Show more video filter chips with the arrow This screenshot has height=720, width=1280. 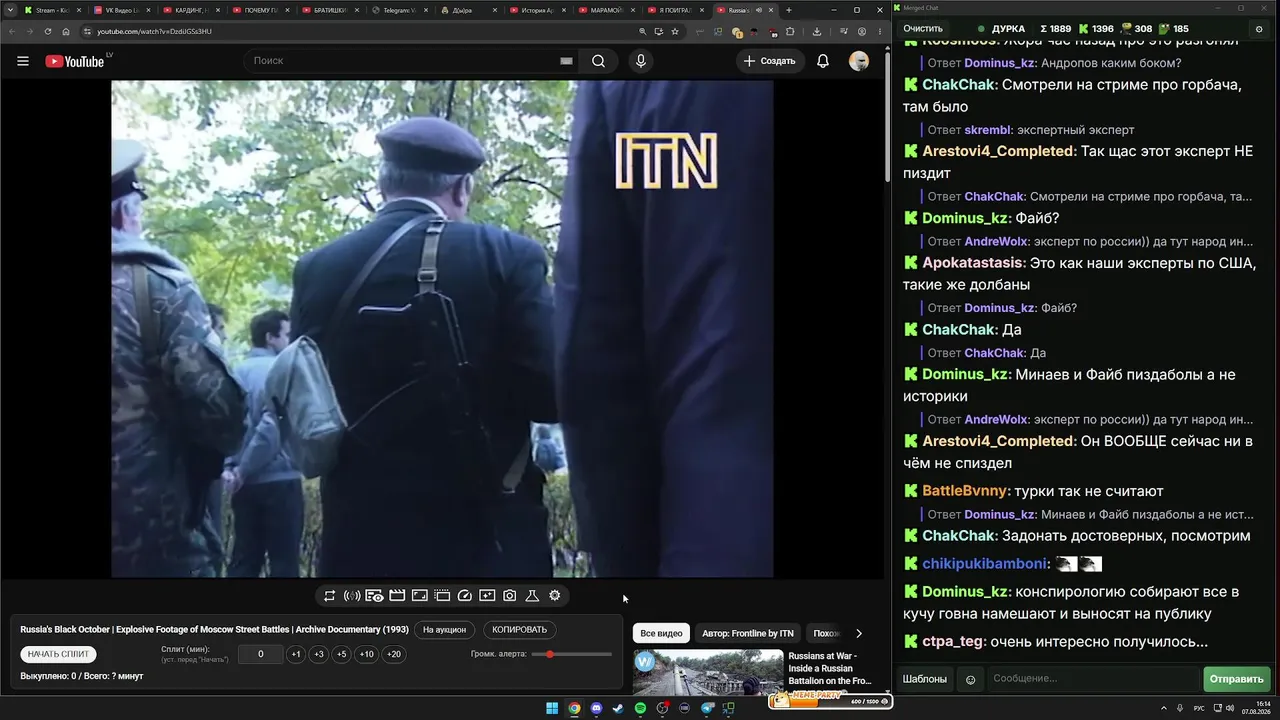coord(859,633)
